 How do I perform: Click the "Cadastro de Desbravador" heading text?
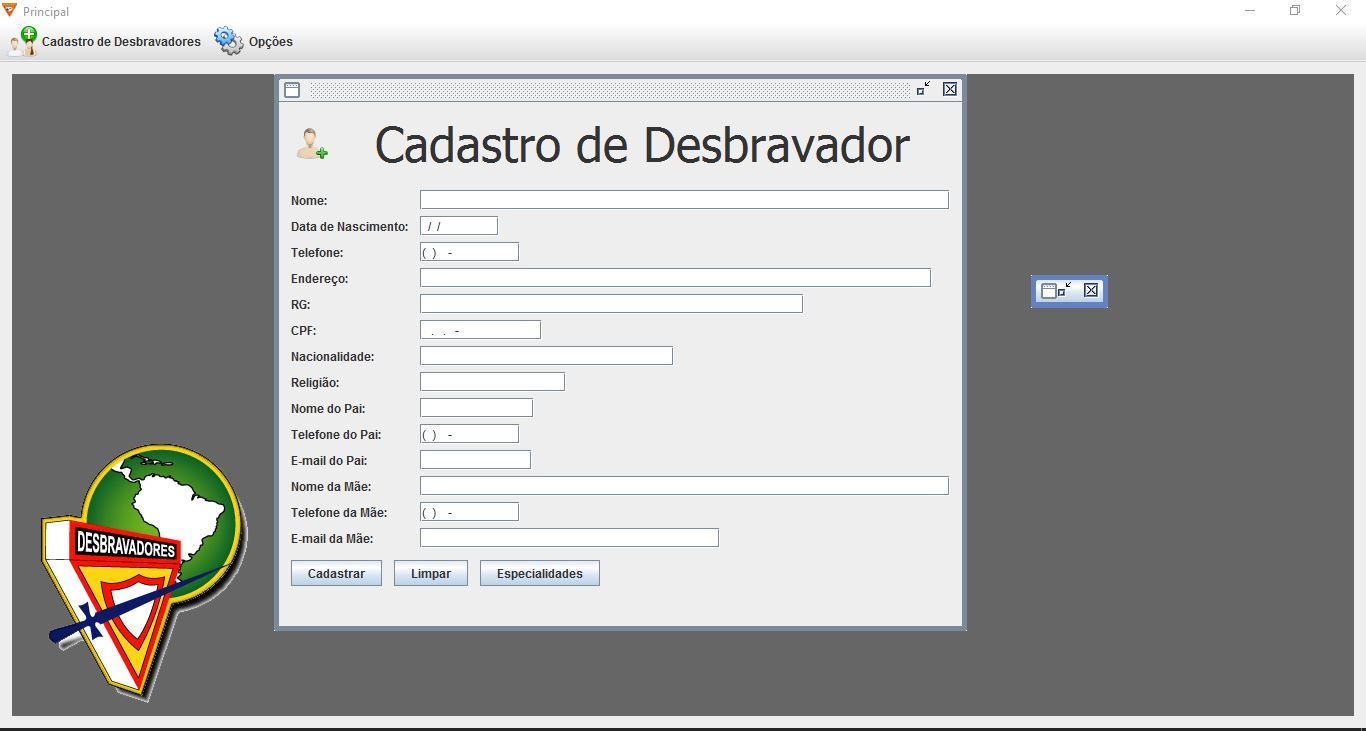[642, 145]
